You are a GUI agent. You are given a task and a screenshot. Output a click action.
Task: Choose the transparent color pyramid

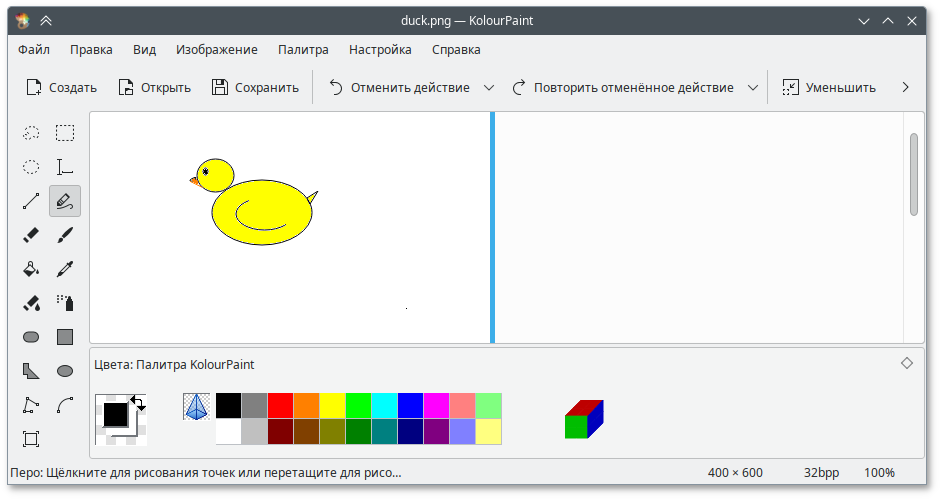click(197, 407)
